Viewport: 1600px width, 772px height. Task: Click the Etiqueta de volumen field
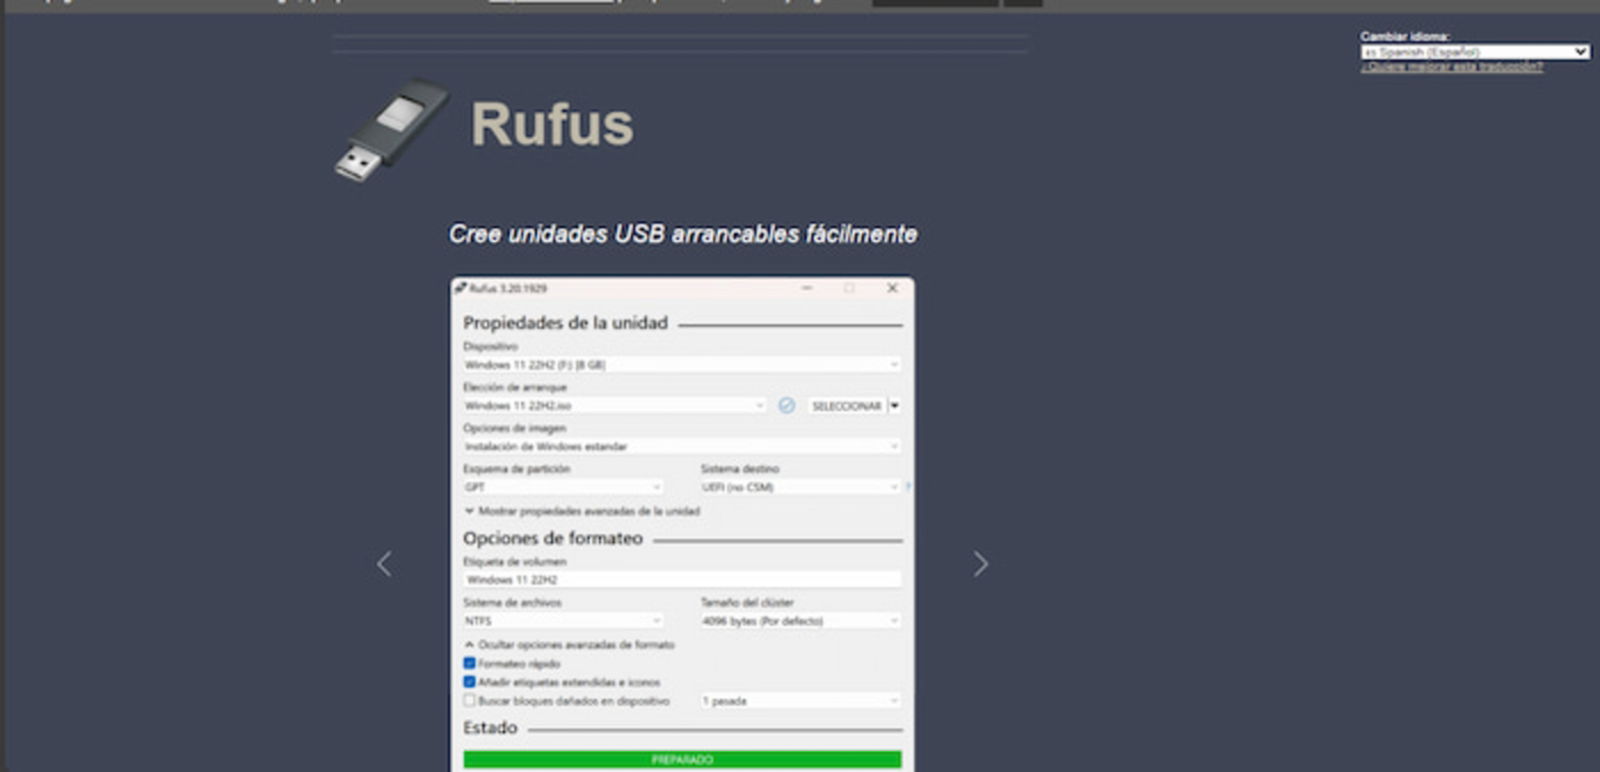(x=681, y=580)
